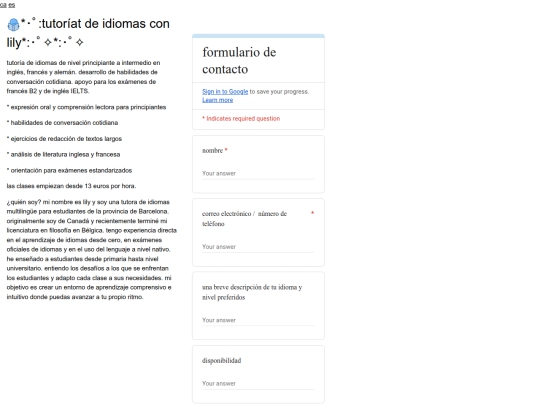Click the "Indicates required question" notice
The width and height of the screenshot is (540, 405).
click(241, 118)
